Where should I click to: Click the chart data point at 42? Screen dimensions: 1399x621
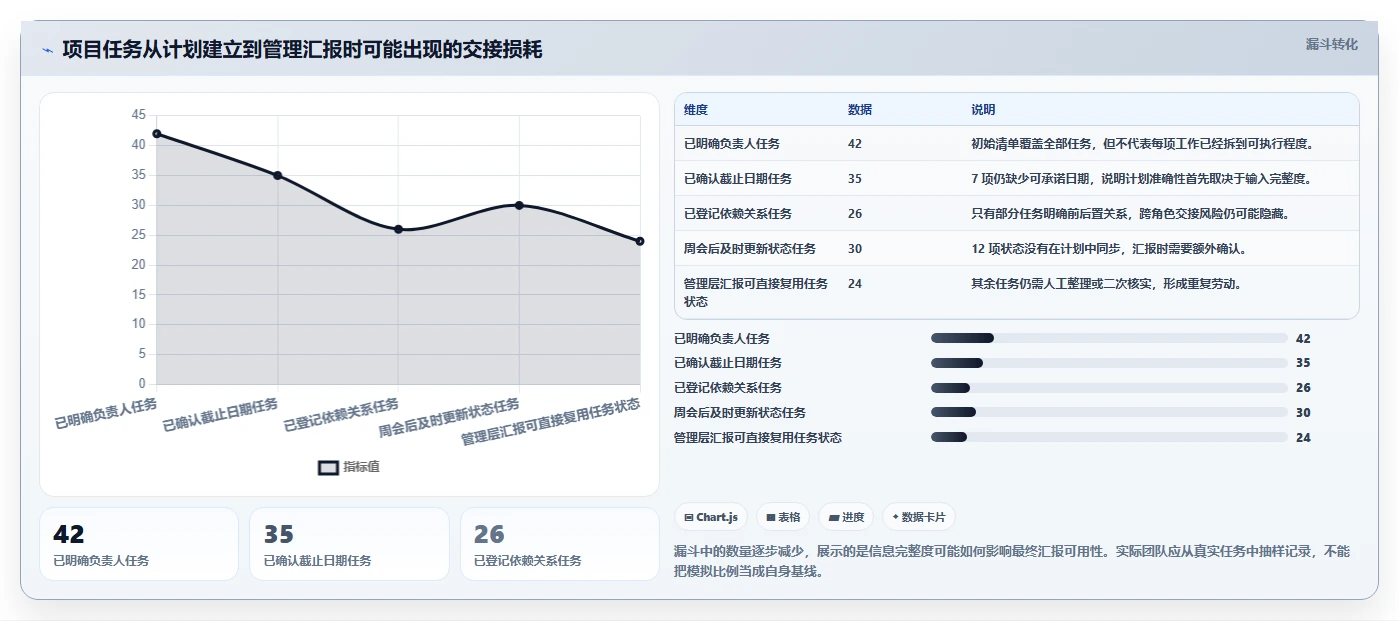point(157,134)
